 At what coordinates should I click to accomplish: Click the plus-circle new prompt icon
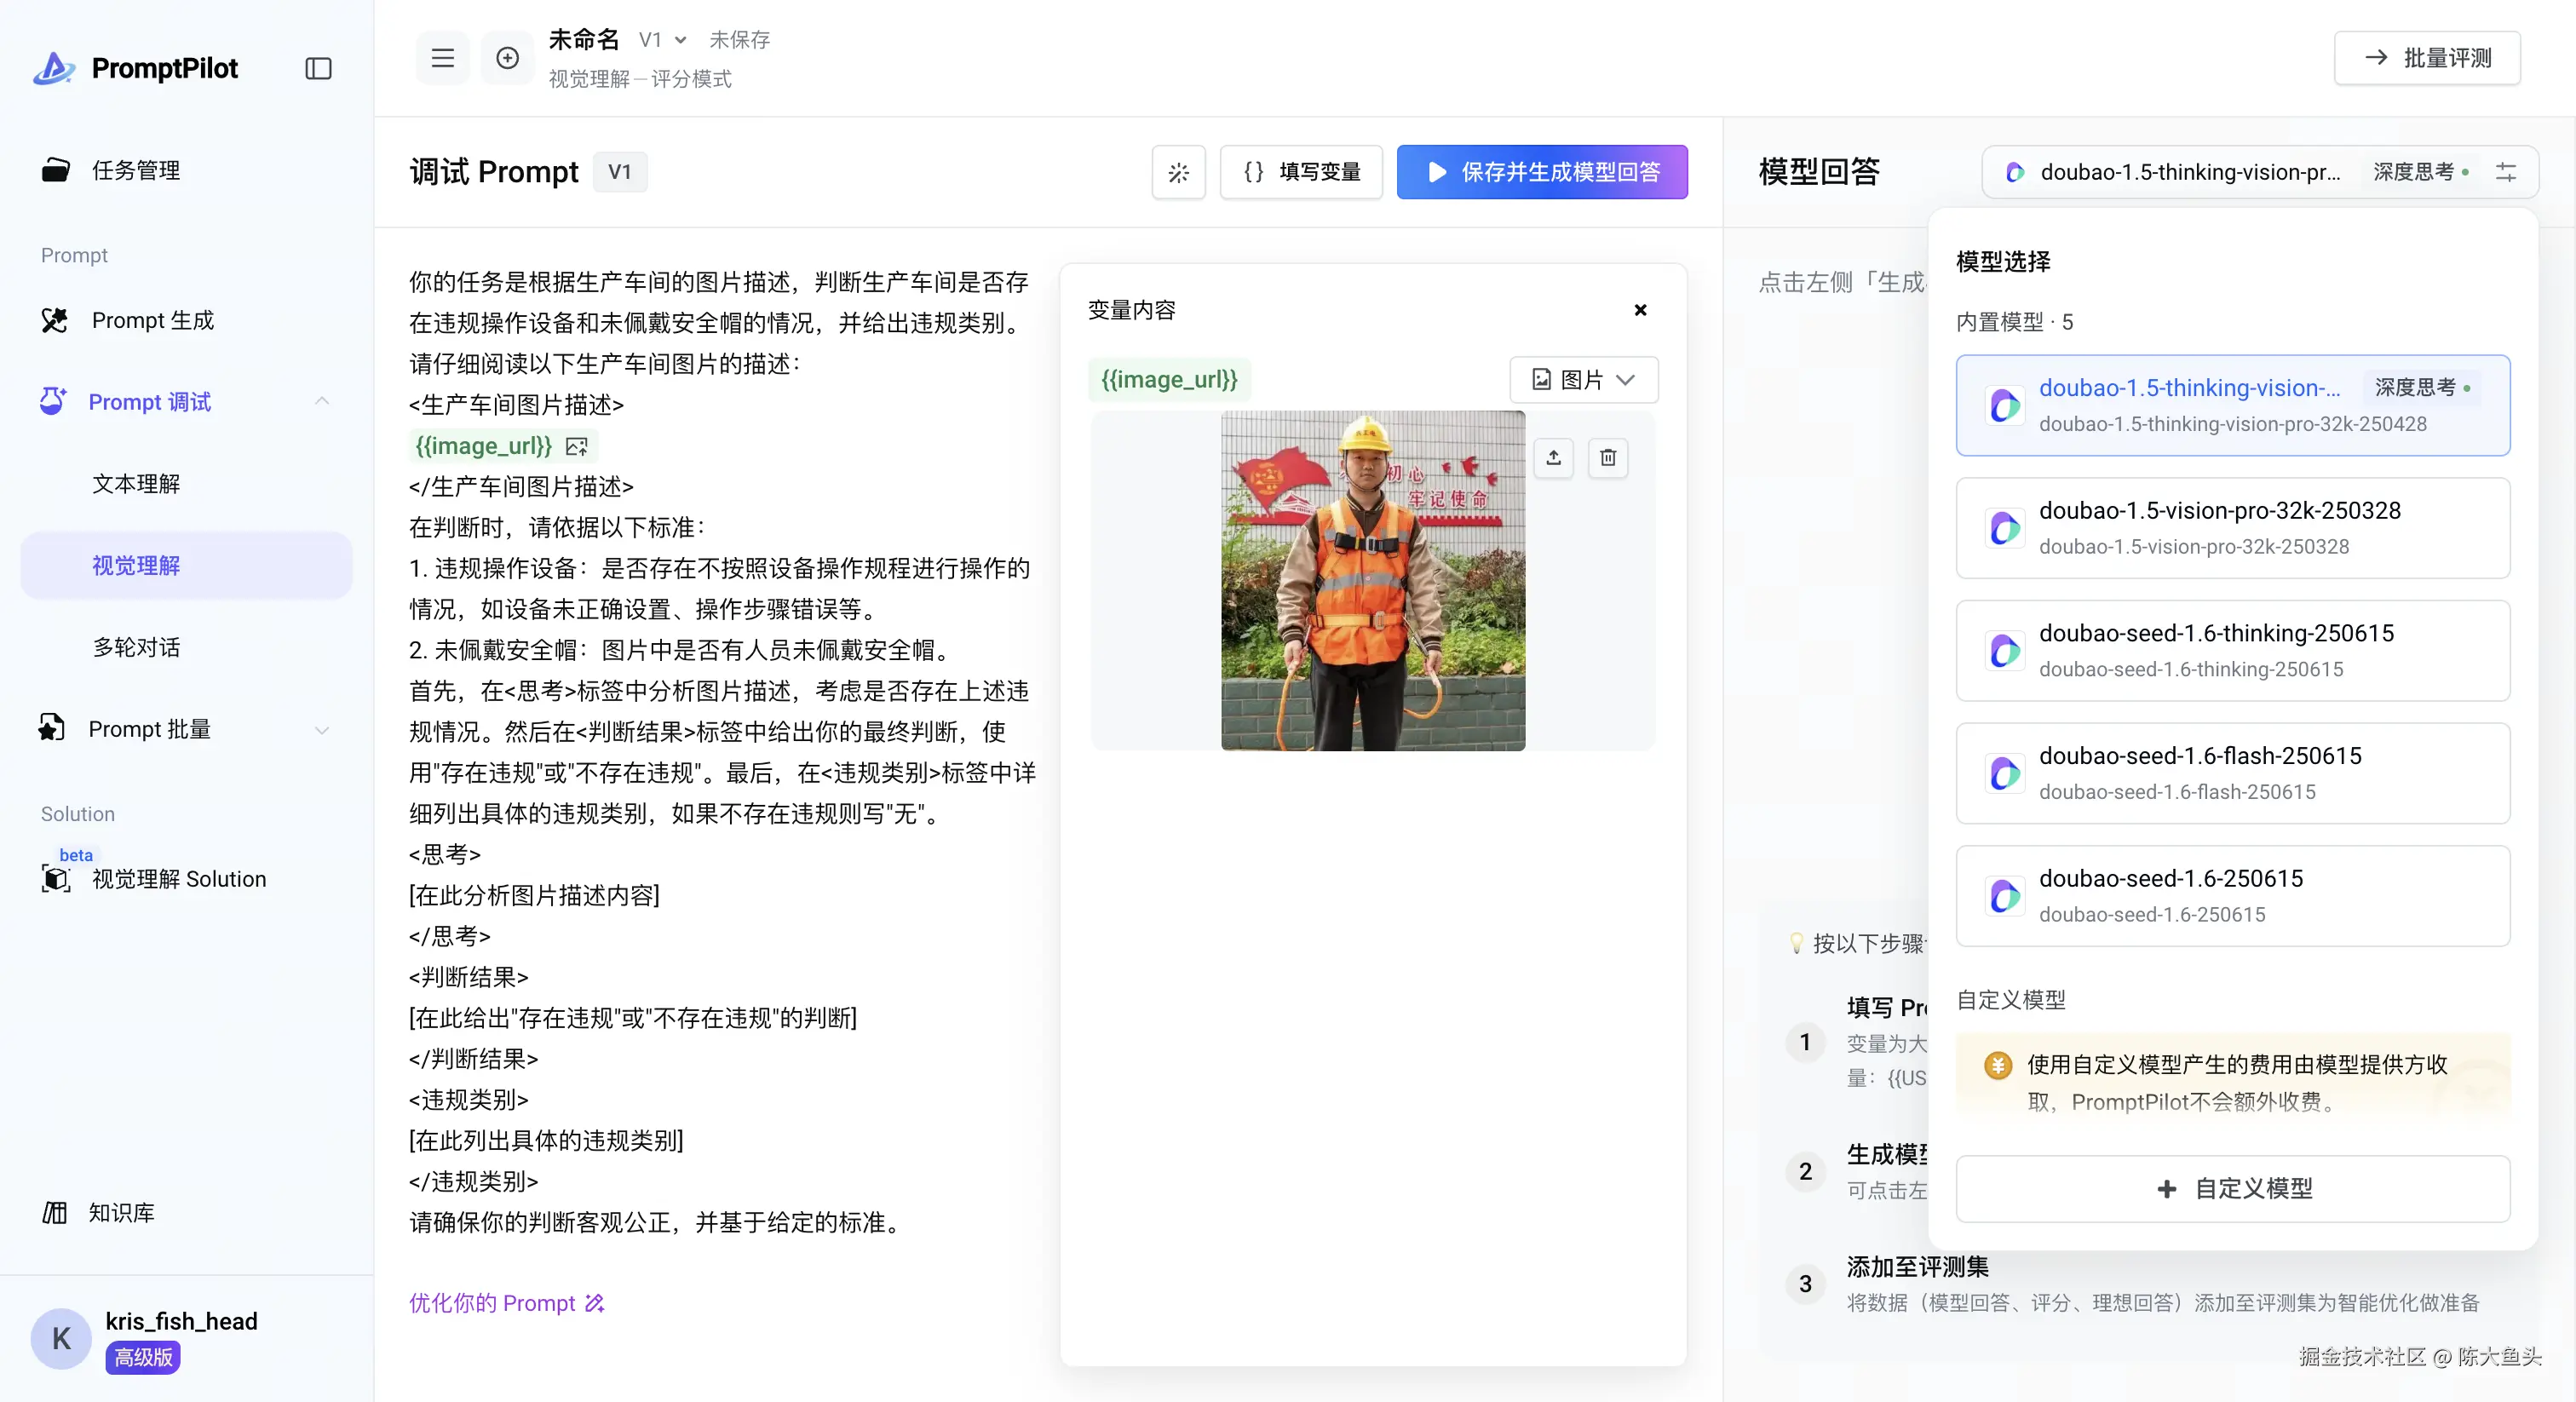coord(507,58)
